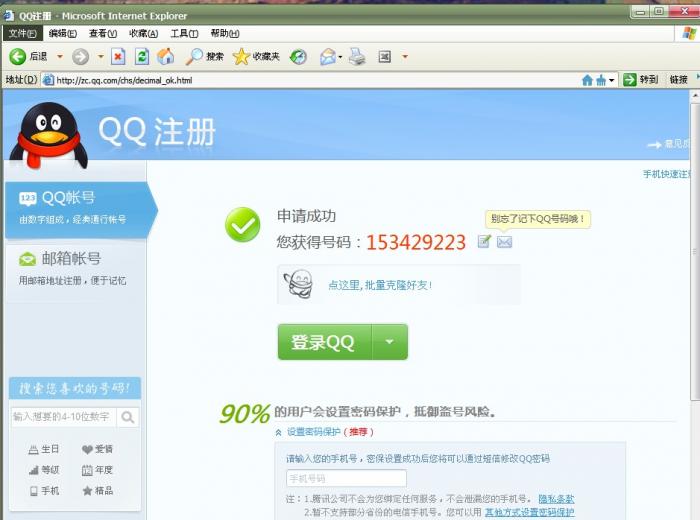Open the Mail button dropdown arrow
The width and height of the screenshot is (700, 520).
pos(340,57)
